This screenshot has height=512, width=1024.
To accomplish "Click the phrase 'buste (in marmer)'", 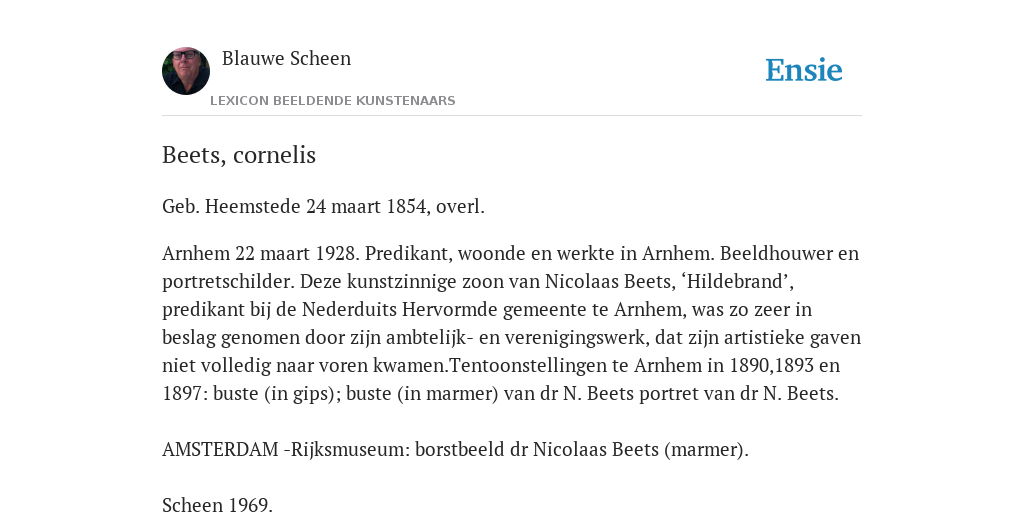I will tap(423, 394).
